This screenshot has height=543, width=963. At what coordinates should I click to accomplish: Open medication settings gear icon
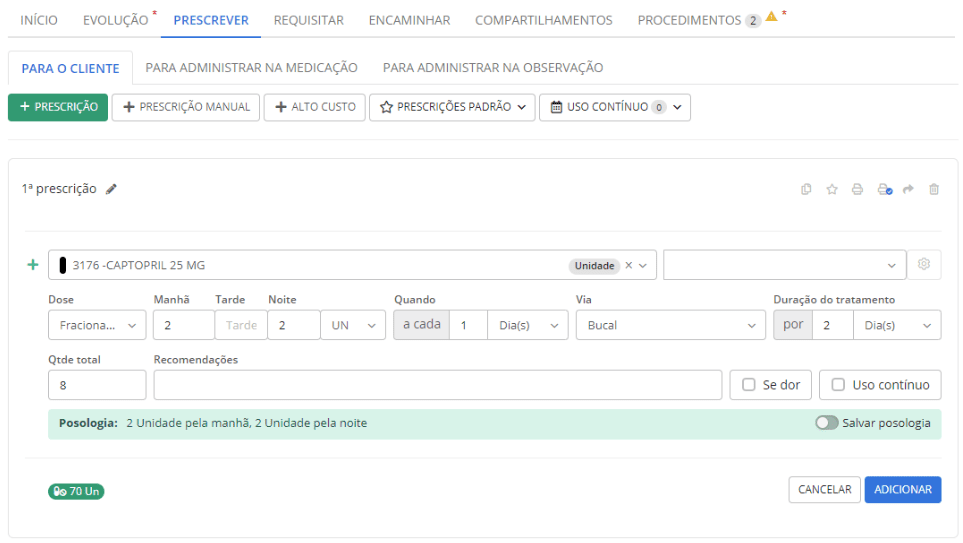[924, 264]
